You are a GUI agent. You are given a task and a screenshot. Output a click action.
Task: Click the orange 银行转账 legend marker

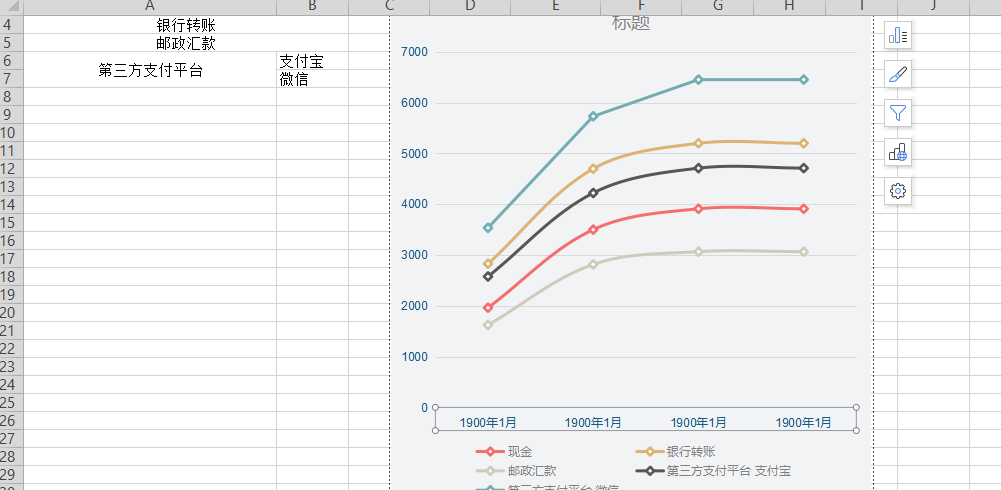649,452
